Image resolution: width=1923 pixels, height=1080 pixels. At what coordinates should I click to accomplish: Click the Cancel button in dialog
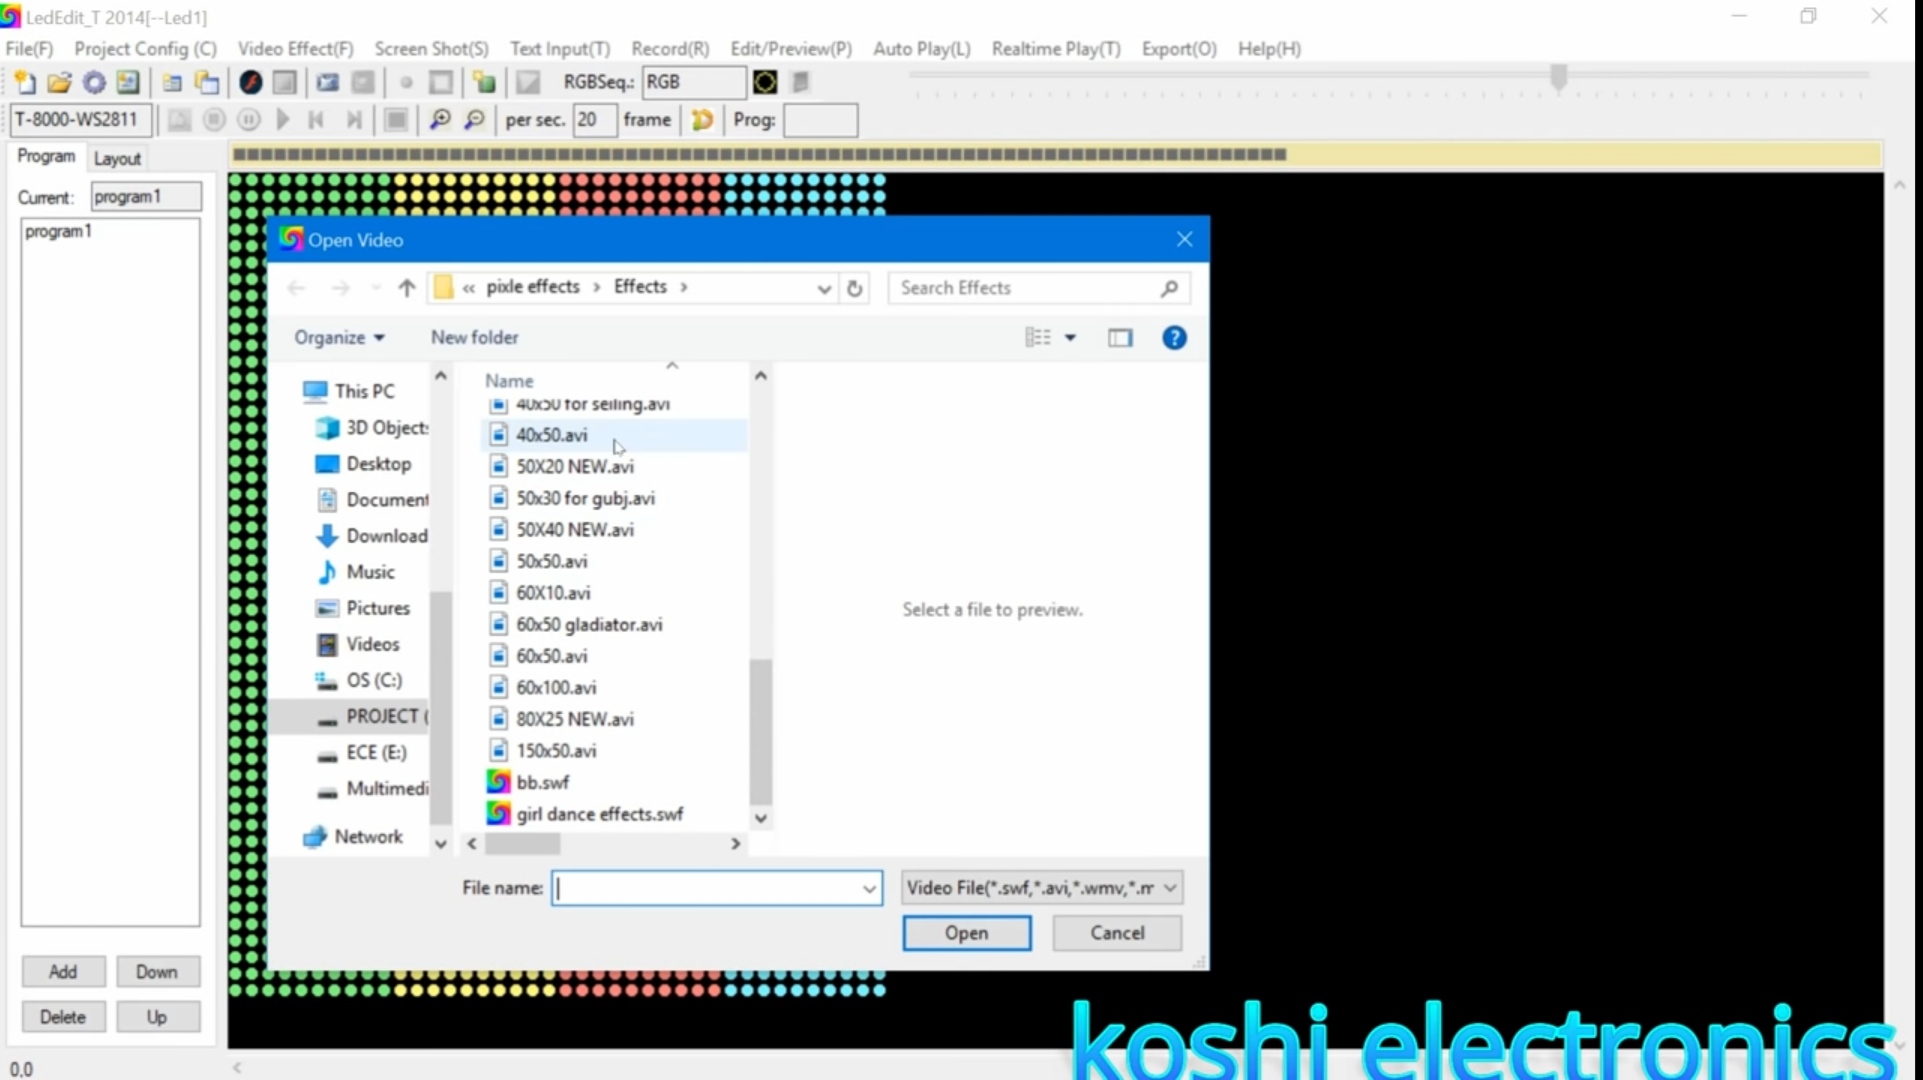(x=1117, y=933)
